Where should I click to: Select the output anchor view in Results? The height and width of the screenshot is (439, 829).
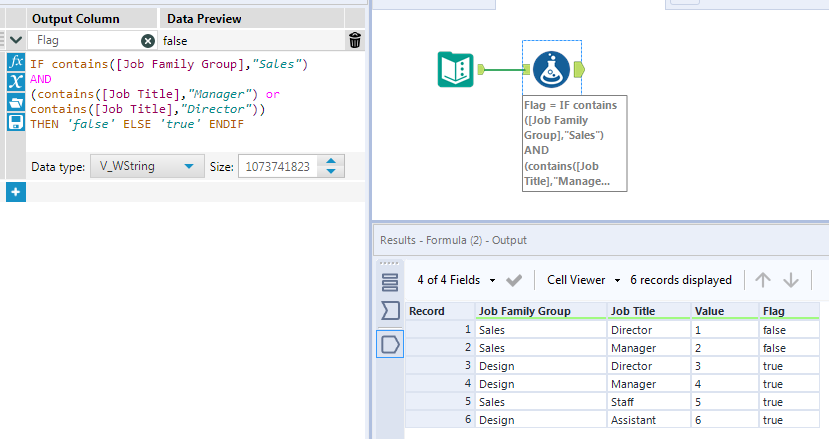(x=390, y=344)
